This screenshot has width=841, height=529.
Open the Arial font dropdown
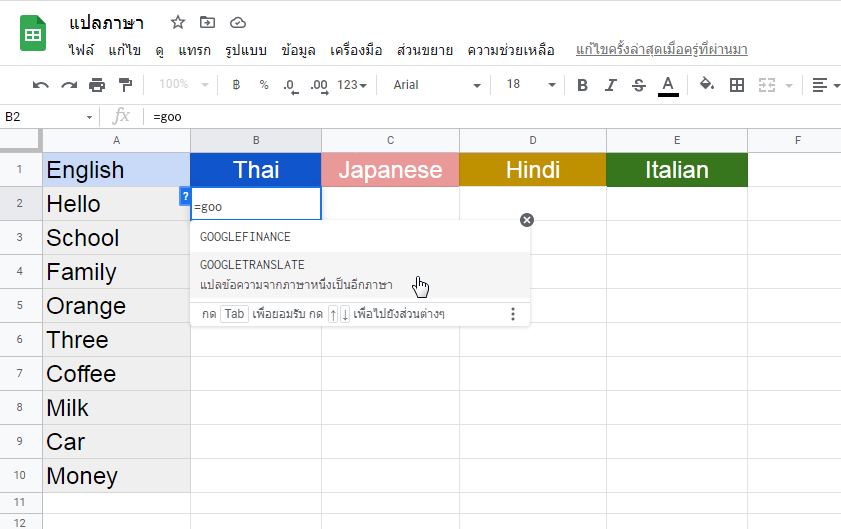pyautogui.click(x=437, y=85)
